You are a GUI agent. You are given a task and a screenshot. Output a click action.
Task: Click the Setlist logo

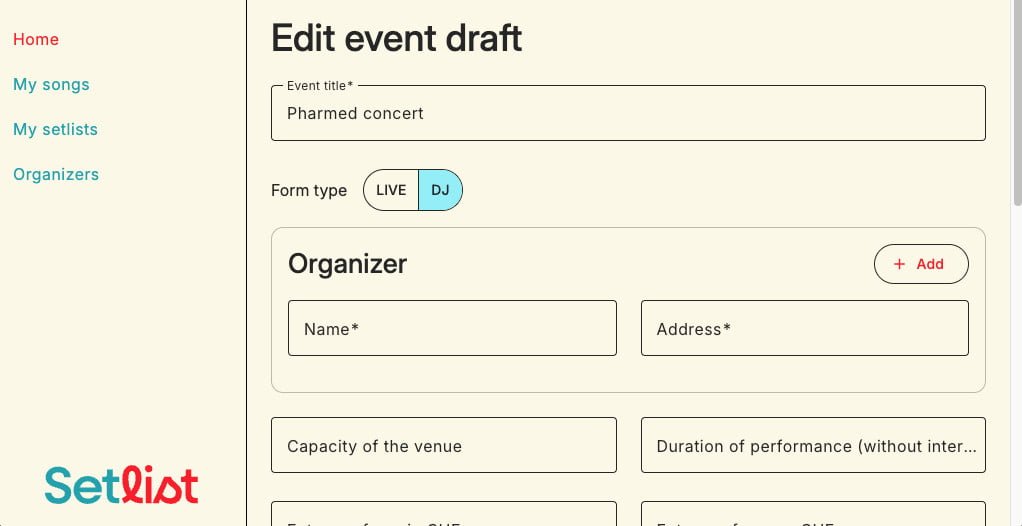click(121, 485)
